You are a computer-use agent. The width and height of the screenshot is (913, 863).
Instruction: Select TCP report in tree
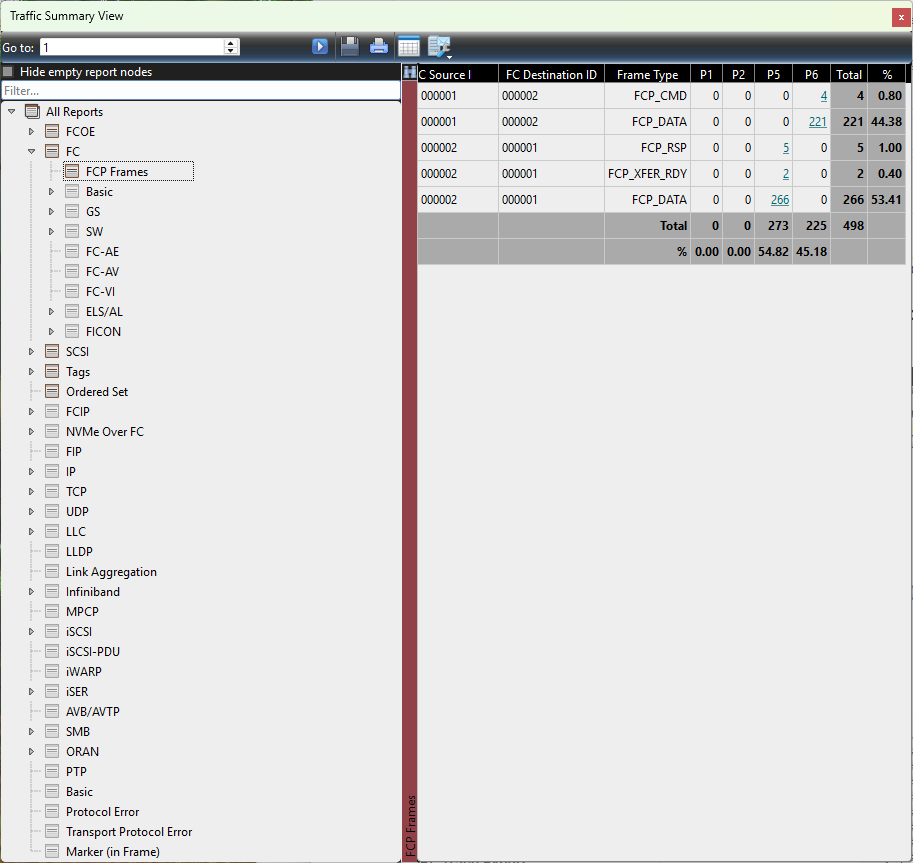click(x=76, y=491)
